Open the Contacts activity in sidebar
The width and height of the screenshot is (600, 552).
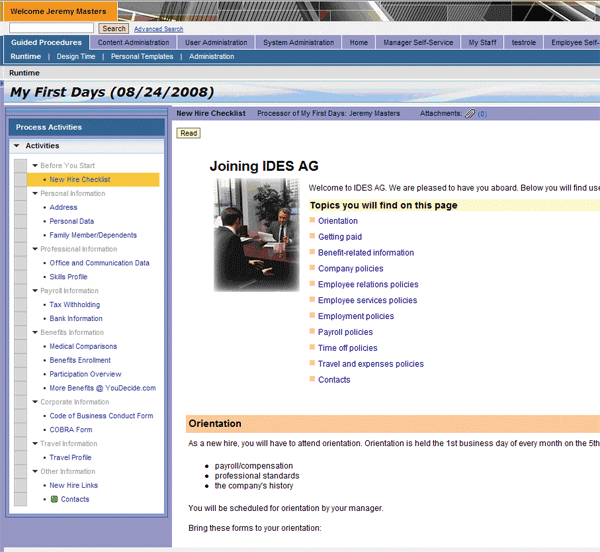click(x=75, y=499)
